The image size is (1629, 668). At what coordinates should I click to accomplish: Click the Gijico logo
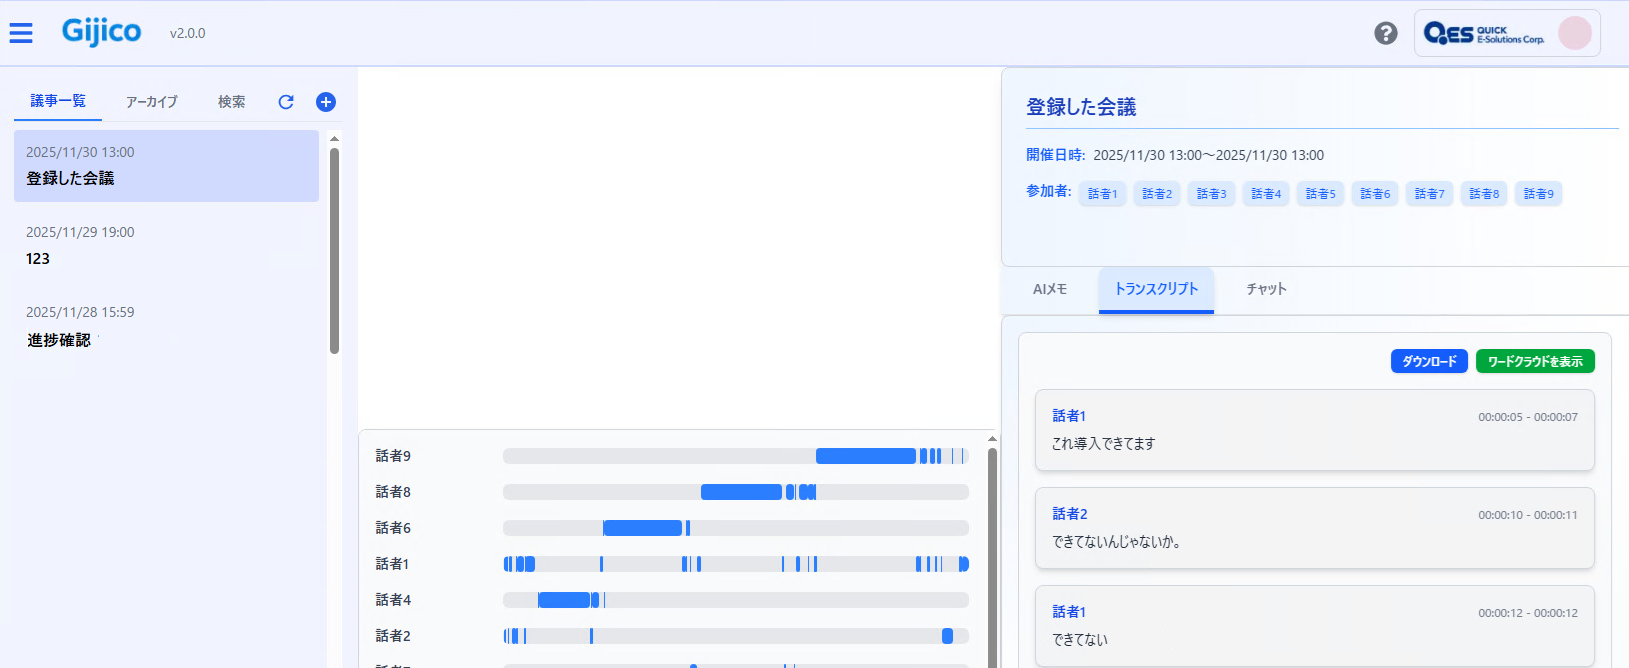101,32
